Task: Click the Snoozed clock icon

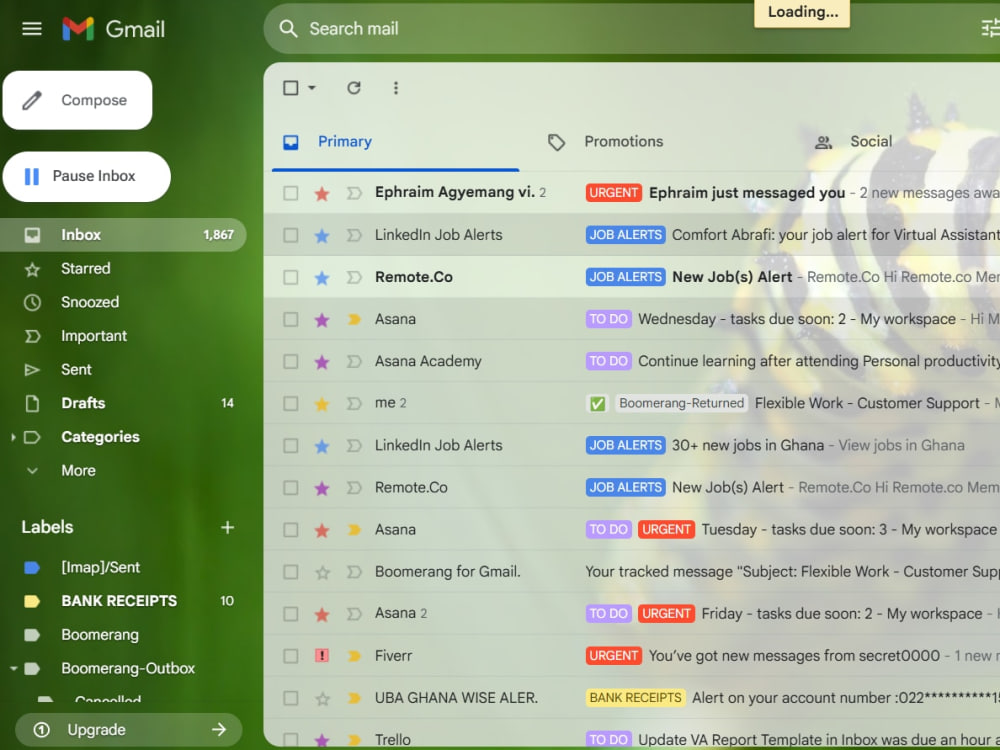Action: (32, 302)
